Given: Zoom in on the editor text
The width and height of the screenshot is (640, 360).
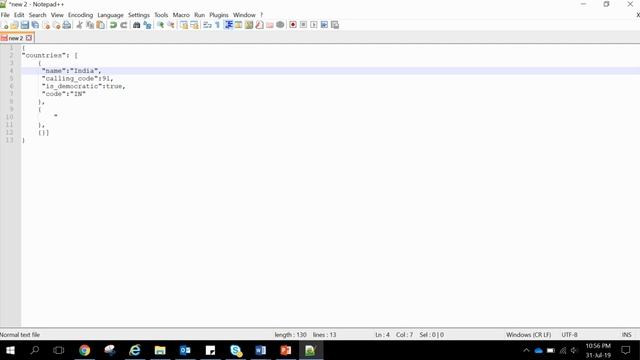Looking at the screenshot, I should (160, 25).
